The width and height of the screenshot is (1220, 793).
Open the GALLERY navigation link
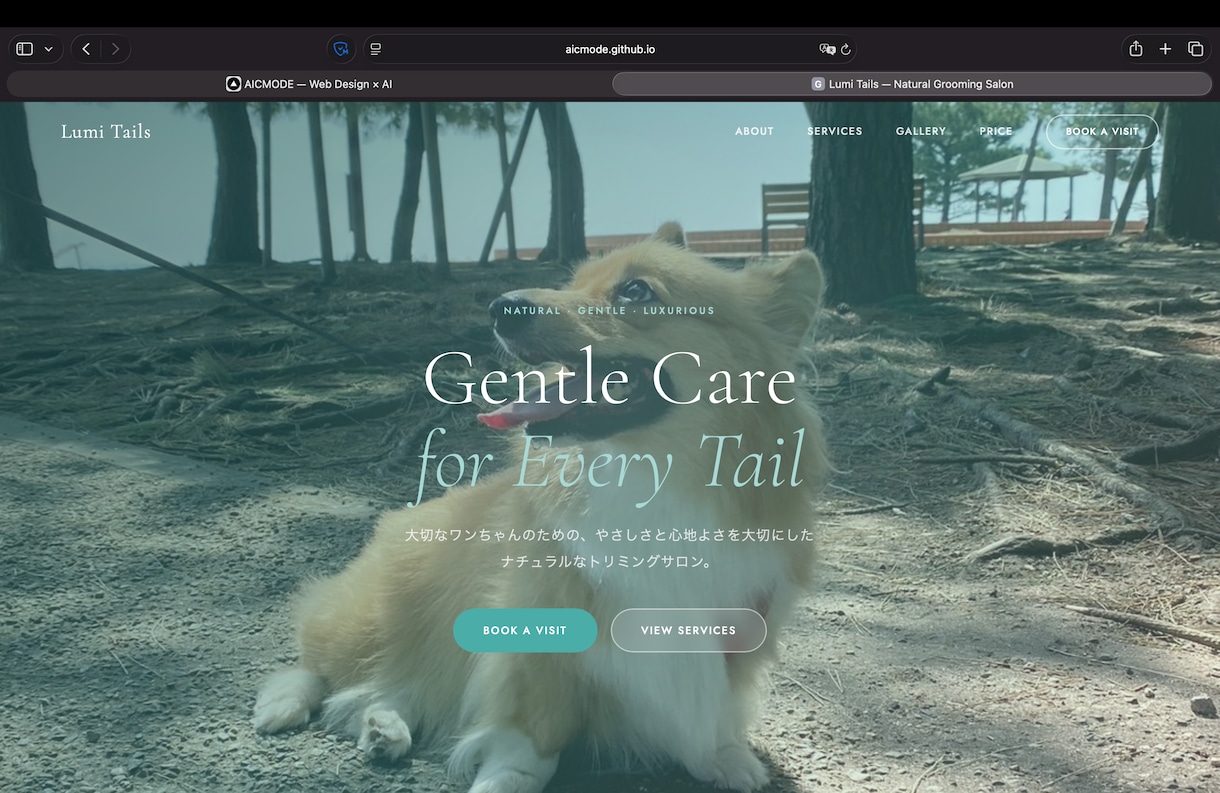coord(921,131)
